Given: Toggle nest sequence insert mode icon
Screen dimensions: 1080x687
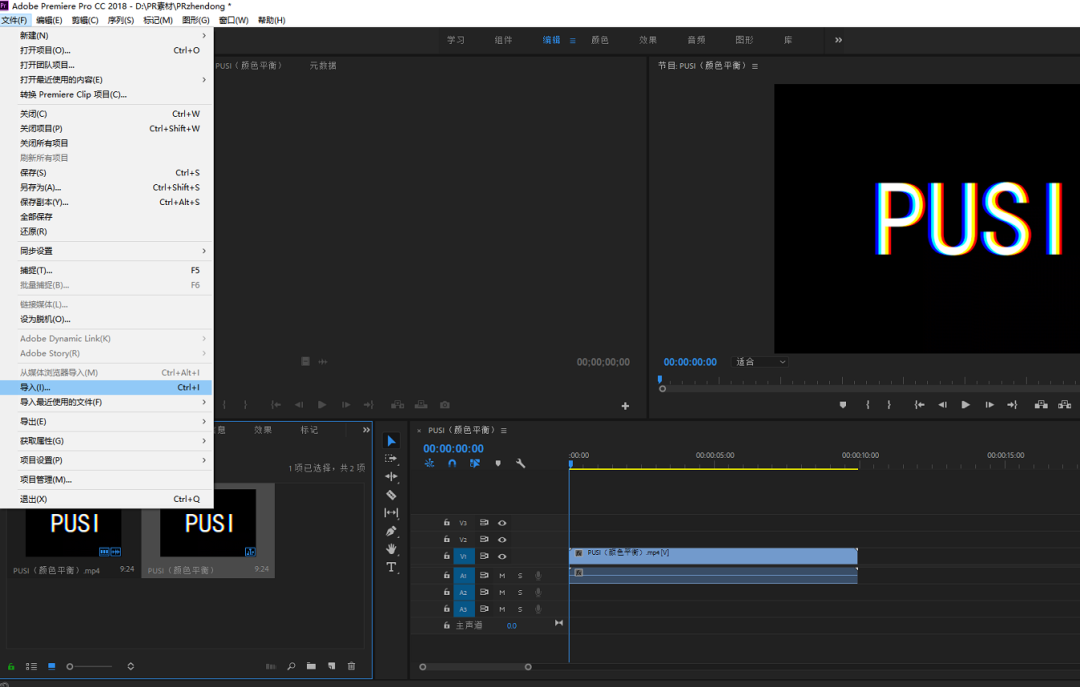Looking at the screenshot, I should click(429, 464).
